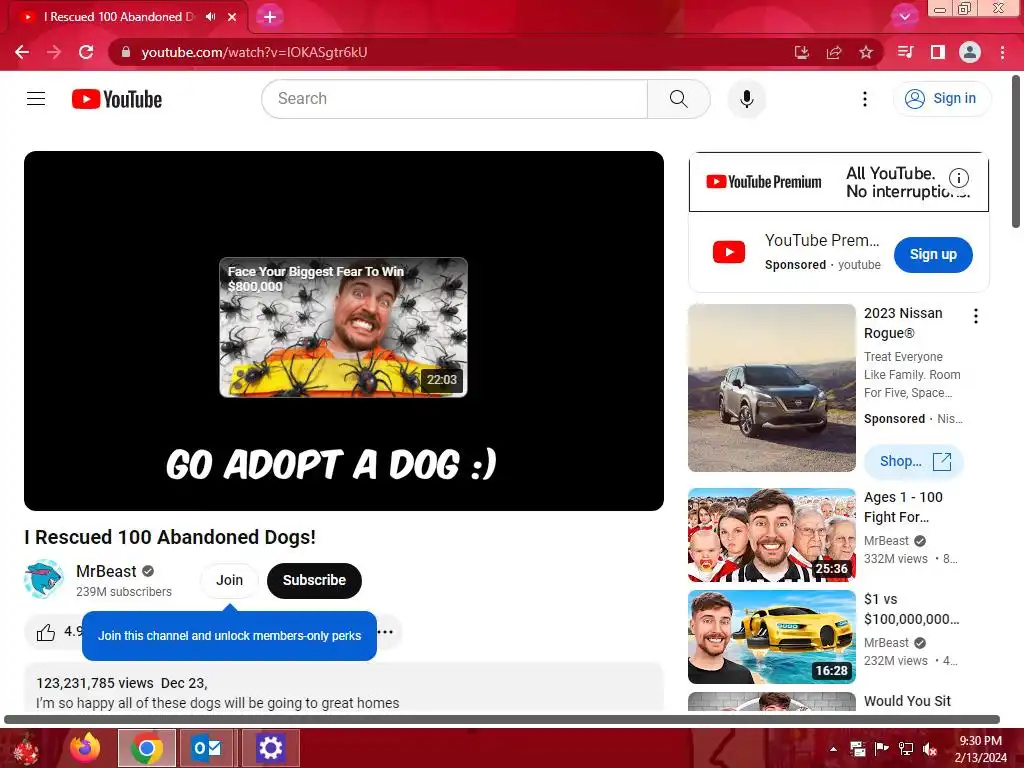Click the horizontal page scrollbar

502,720
